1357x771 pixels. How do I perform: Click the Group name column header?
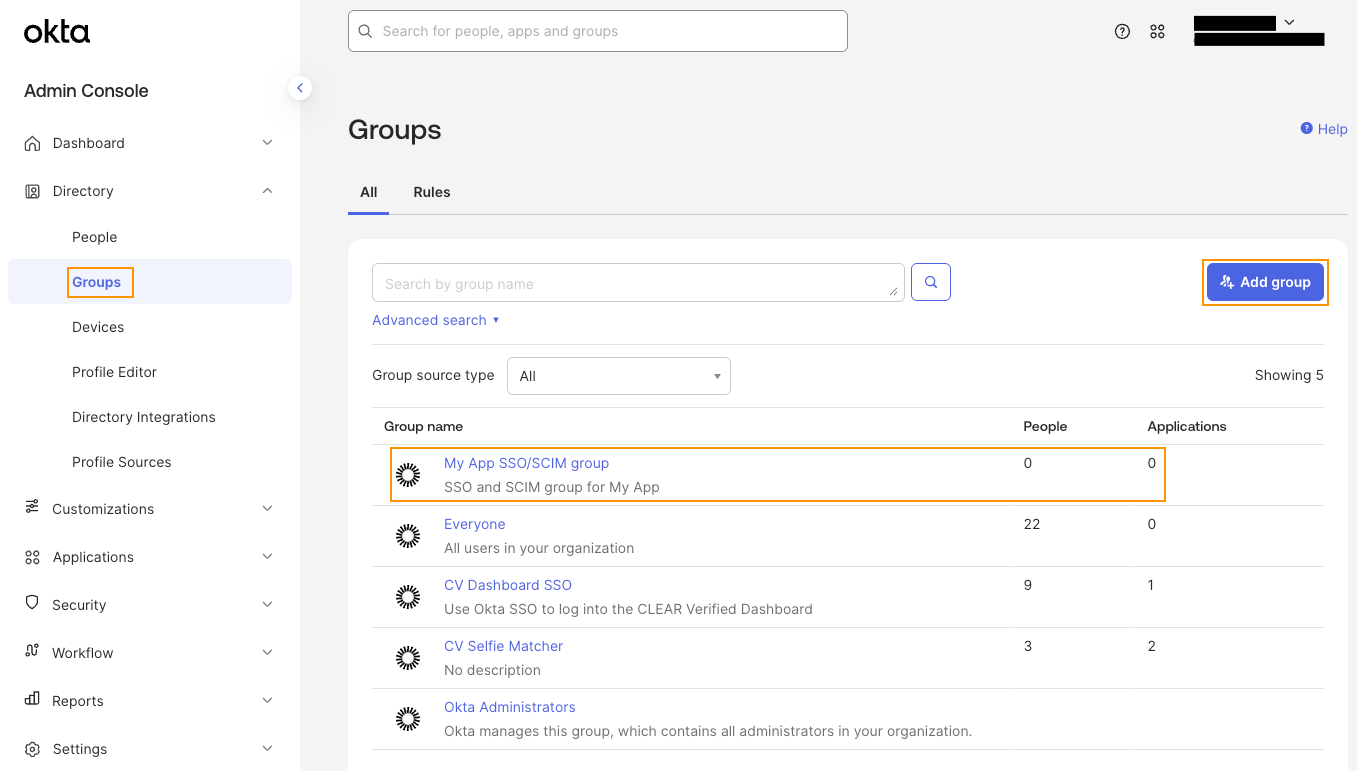[x=424, y=426]
